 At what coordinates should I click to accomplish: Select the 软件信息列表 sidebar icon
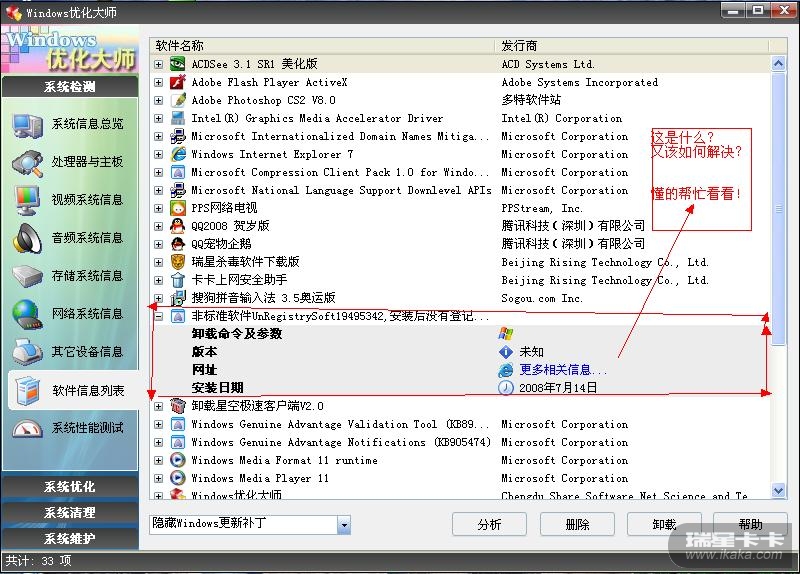click(28, 391)
